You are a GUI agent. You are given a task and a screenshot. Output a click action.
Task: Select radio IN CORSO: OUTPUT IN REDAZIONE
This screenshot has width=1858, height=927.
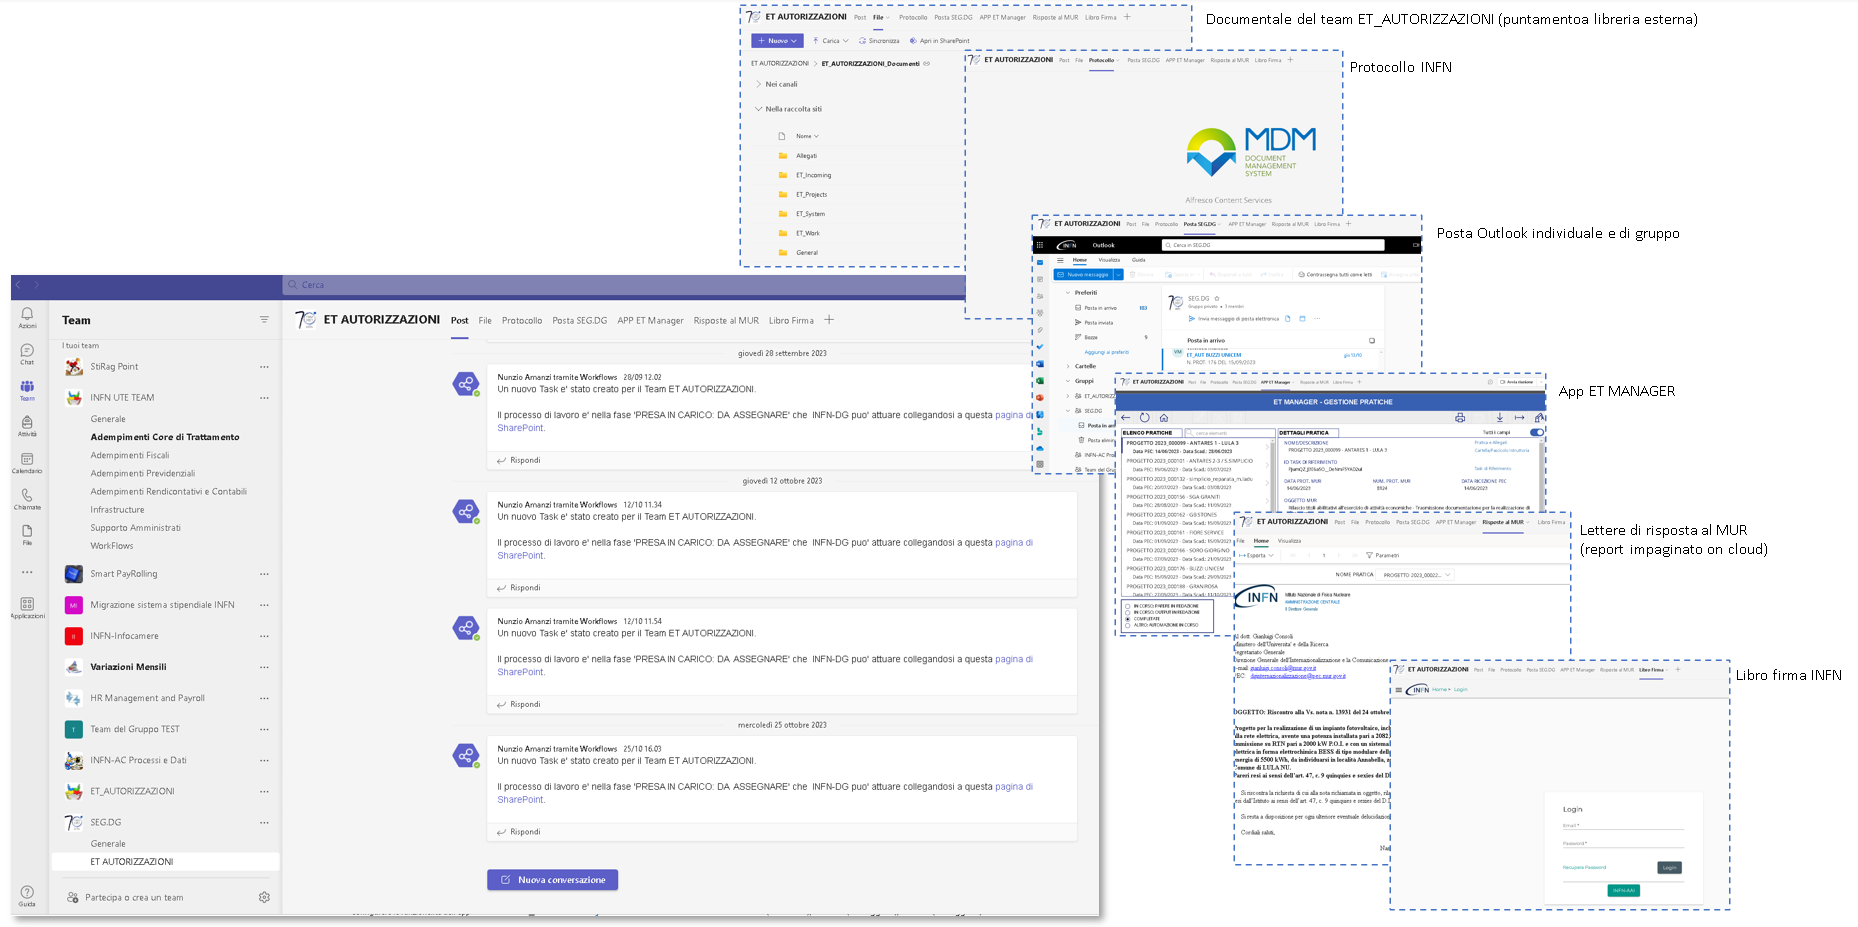(x=1128, y=612)
